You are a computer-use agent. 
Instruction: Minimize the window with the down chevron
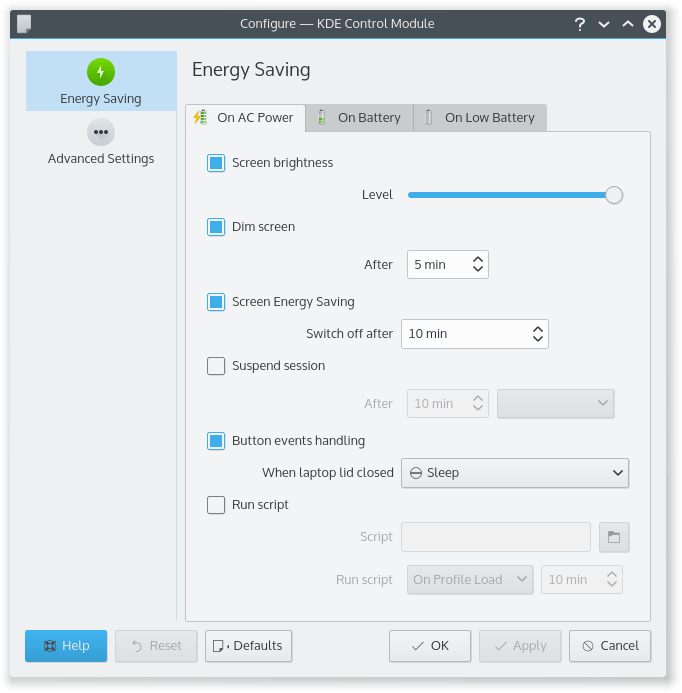[x=604, y=24]
